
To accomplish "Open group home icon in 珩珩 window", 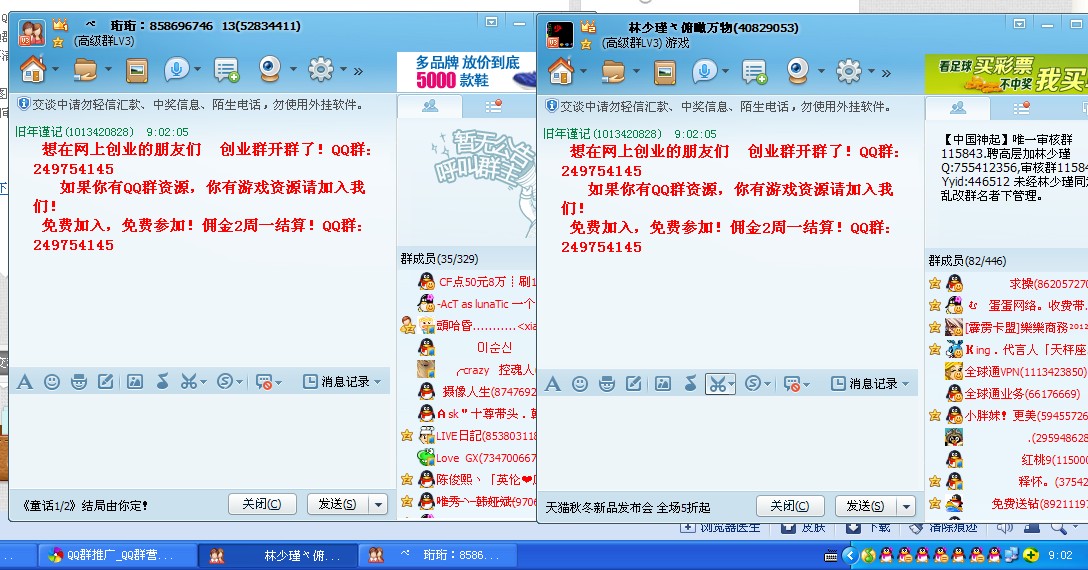I will [x=33, y=69].
